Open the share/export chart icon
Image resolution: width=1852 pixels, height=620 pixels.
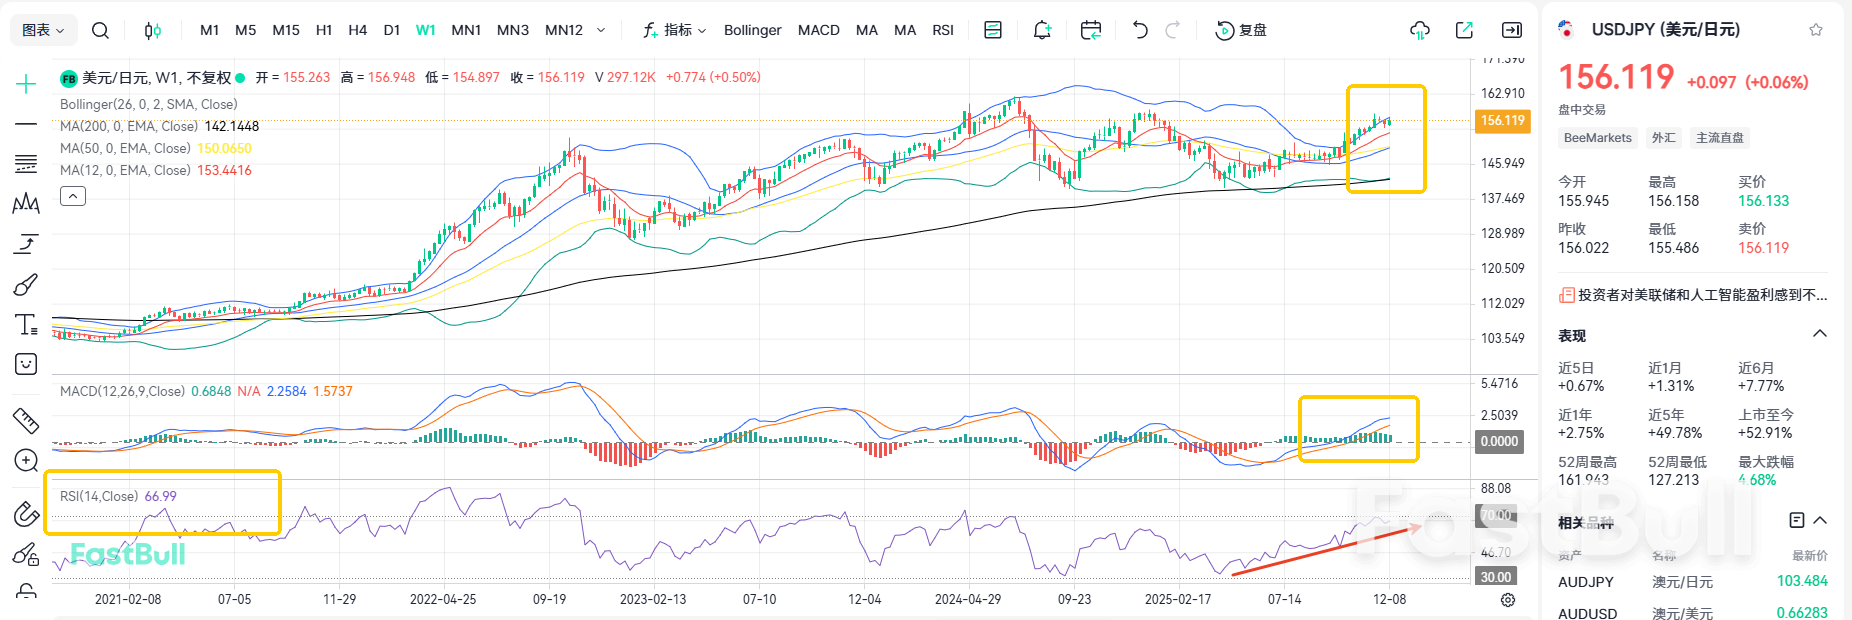pos(1464,30)
